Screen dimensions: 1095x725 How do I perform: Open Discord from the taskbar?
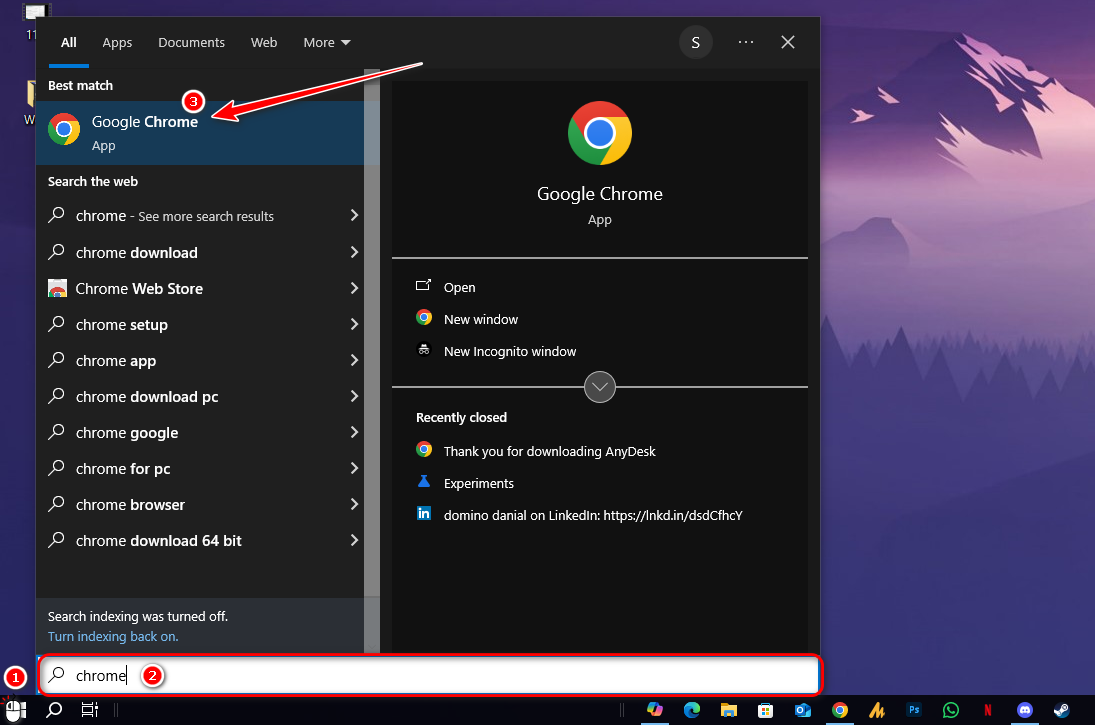[1024, 709]
